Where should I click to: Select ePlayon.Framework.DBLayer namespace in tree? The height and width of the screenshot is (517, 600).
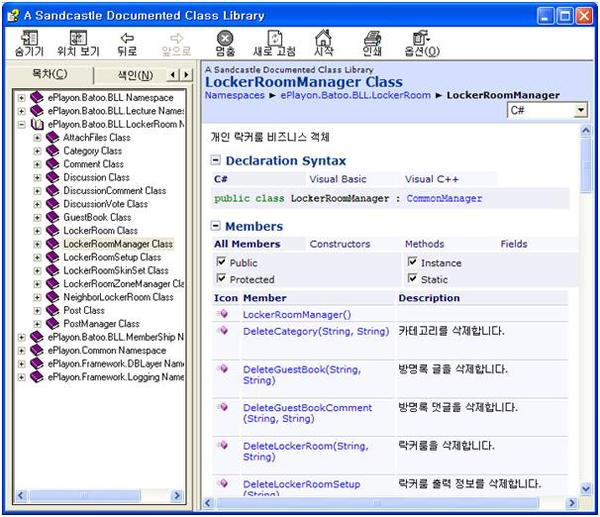tap(116, 364)
